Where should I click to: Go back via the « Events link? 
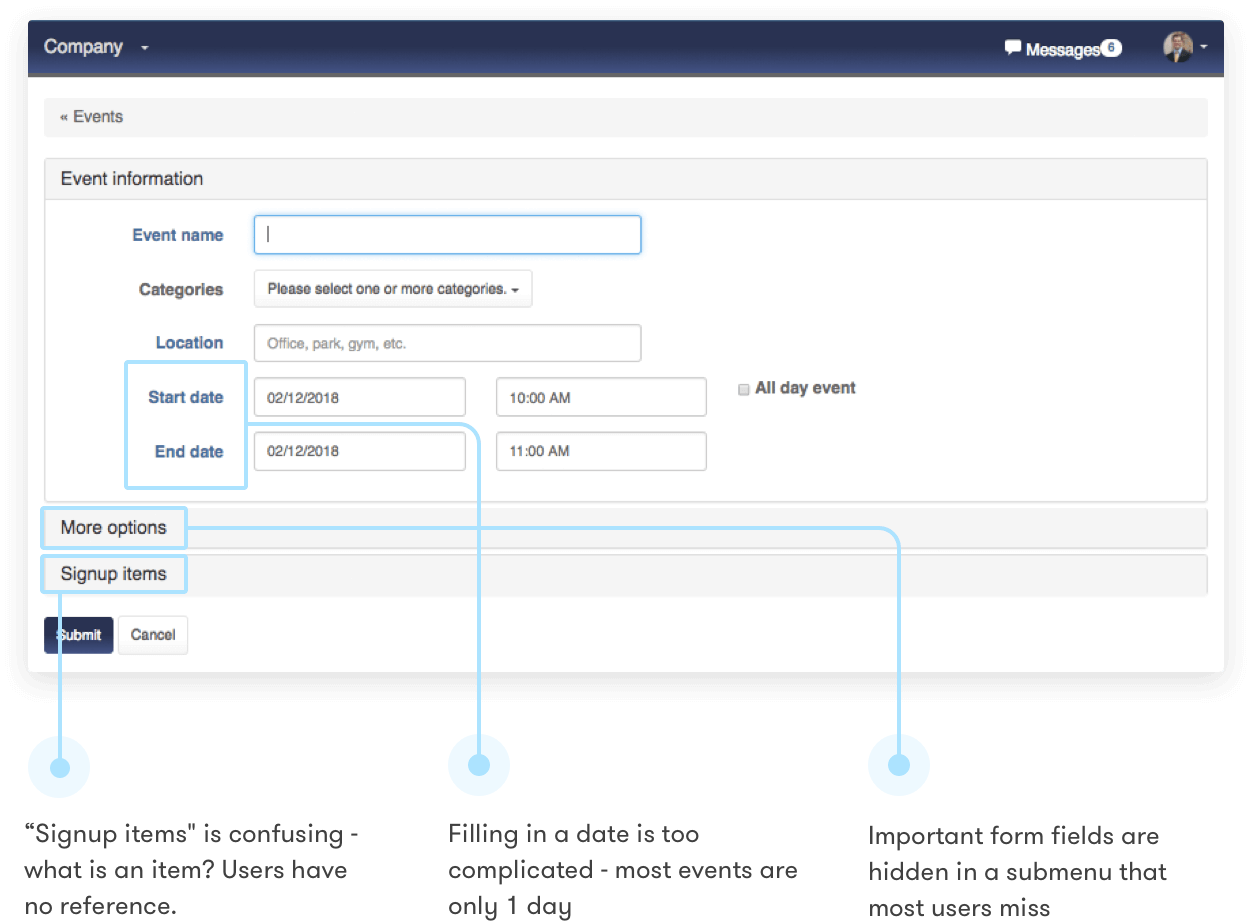pos(92,117)
